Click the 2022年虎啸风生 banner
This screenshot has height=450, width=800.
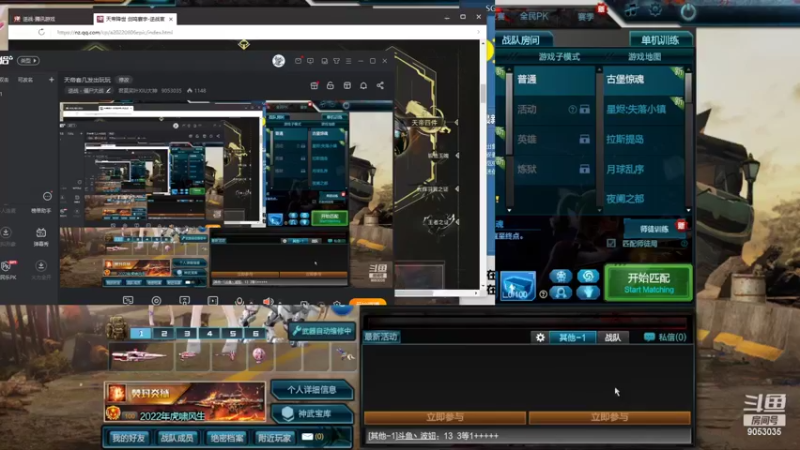[x=185, y=402]
